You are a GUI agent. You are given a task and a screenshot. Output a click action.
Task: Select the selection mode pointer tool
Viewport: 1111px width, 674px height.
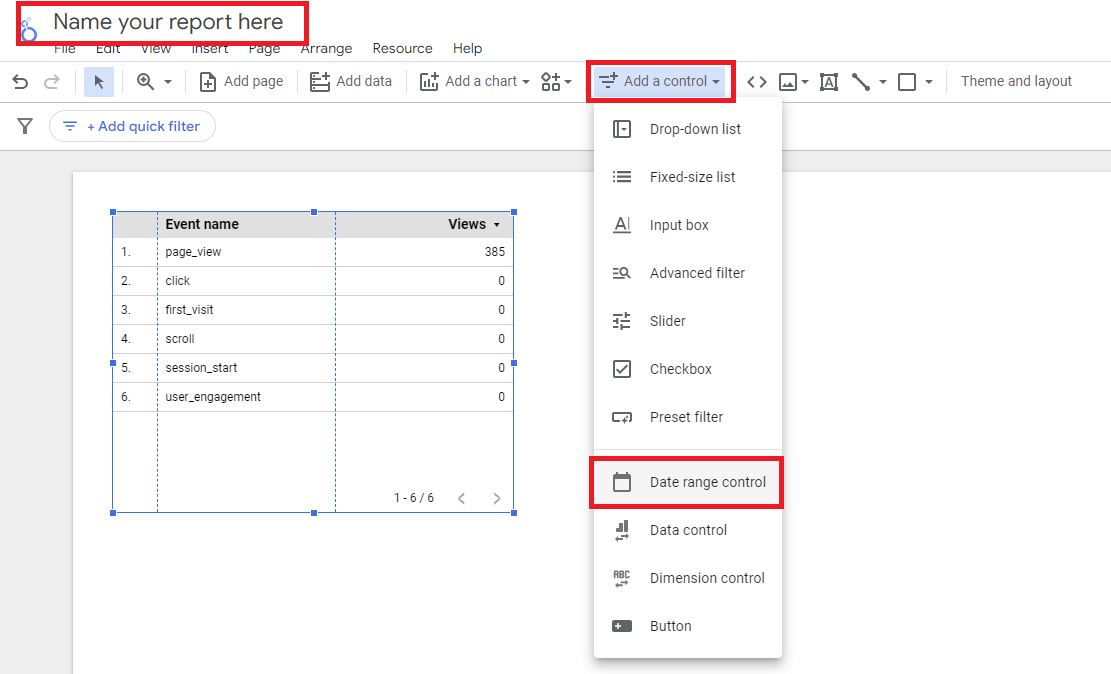pos(98,82)
